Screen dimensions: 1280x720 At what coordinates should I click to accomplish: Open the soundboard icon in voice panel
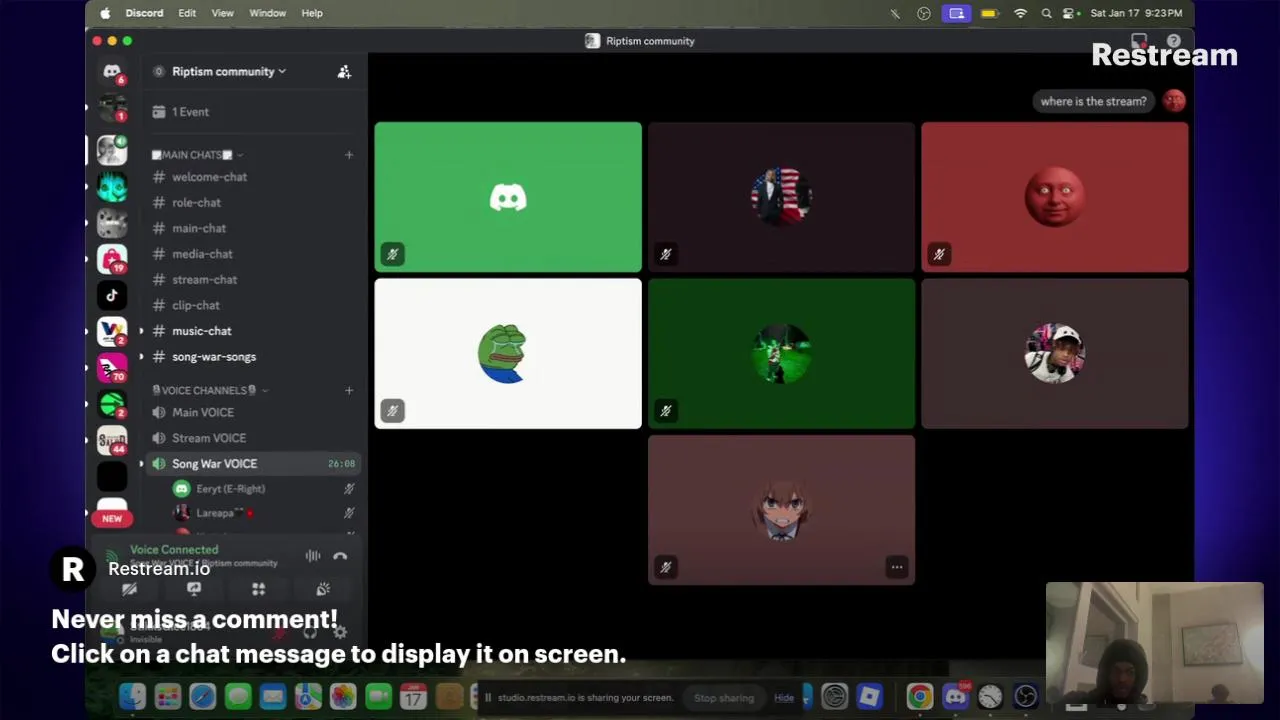[x=323, y=589]
